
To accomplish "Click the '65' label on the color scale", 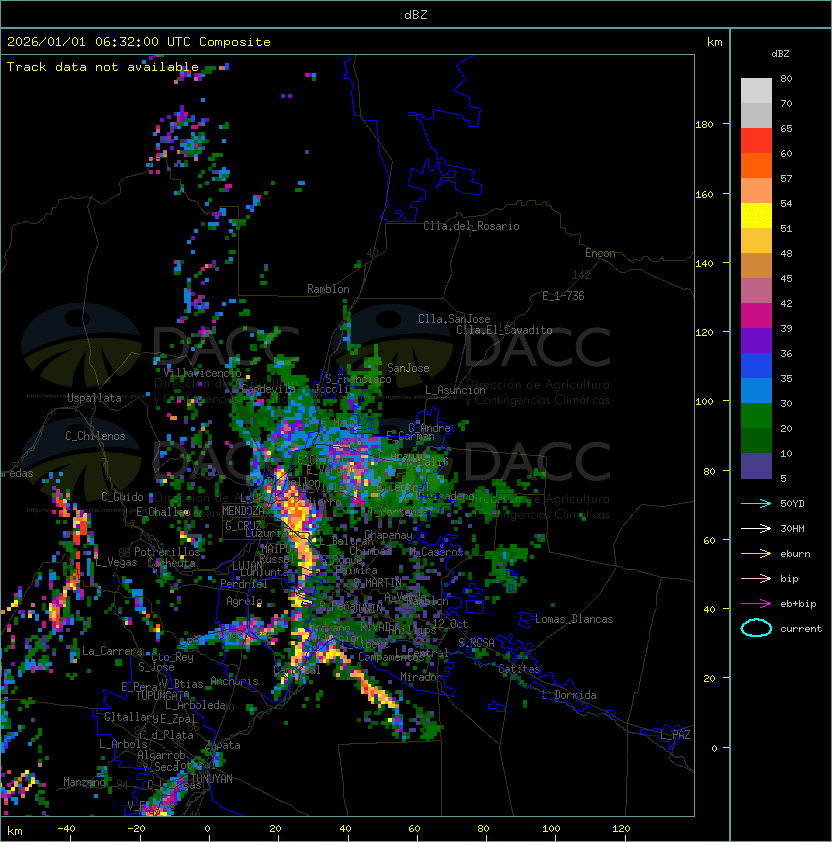I will [786, 128].
